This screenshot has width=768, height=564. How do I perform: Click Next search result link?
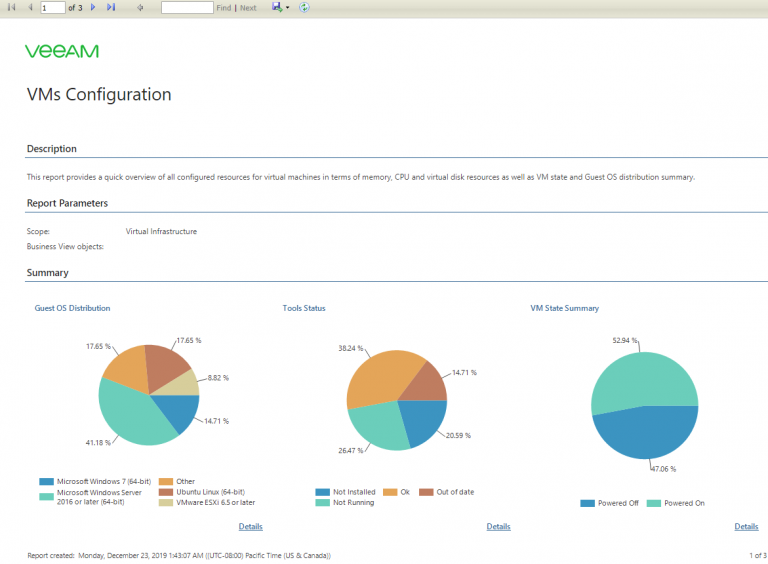pos(248,8)
